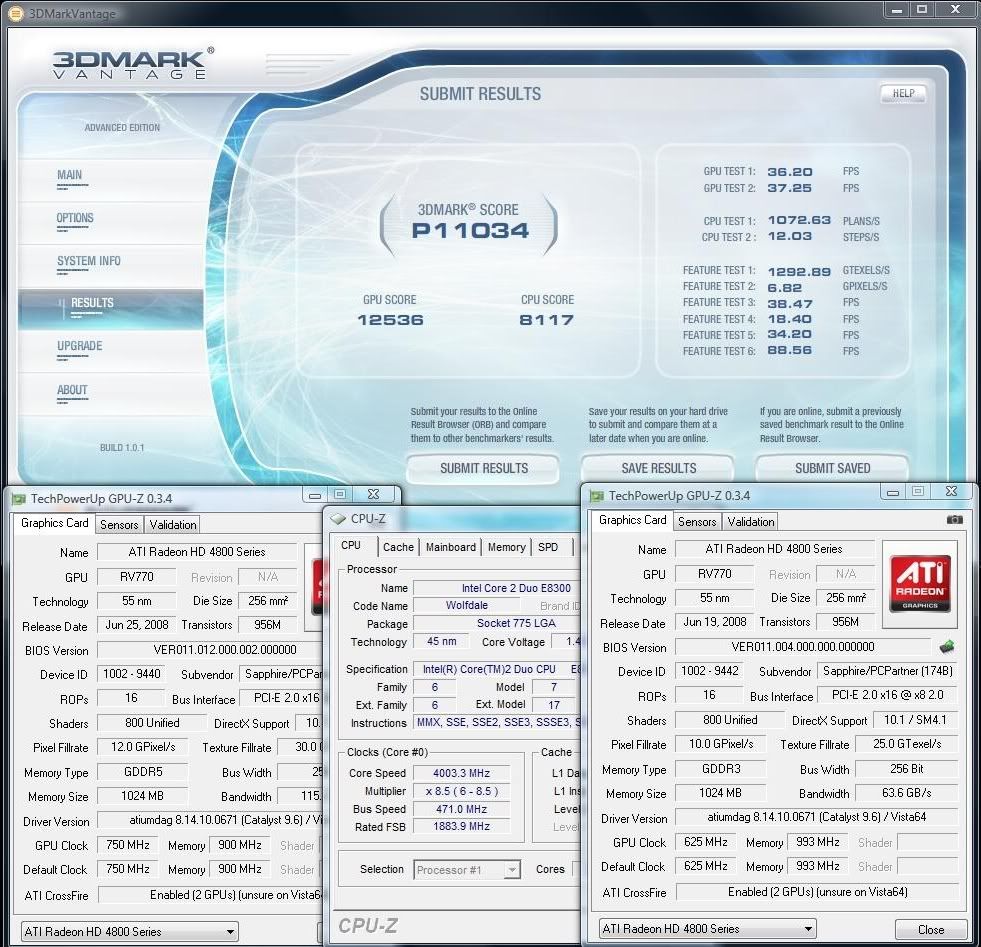The image size is (981, 947).
Task: Click BIOS Version field in right GPU-Z
Action: tap(803, 647)
